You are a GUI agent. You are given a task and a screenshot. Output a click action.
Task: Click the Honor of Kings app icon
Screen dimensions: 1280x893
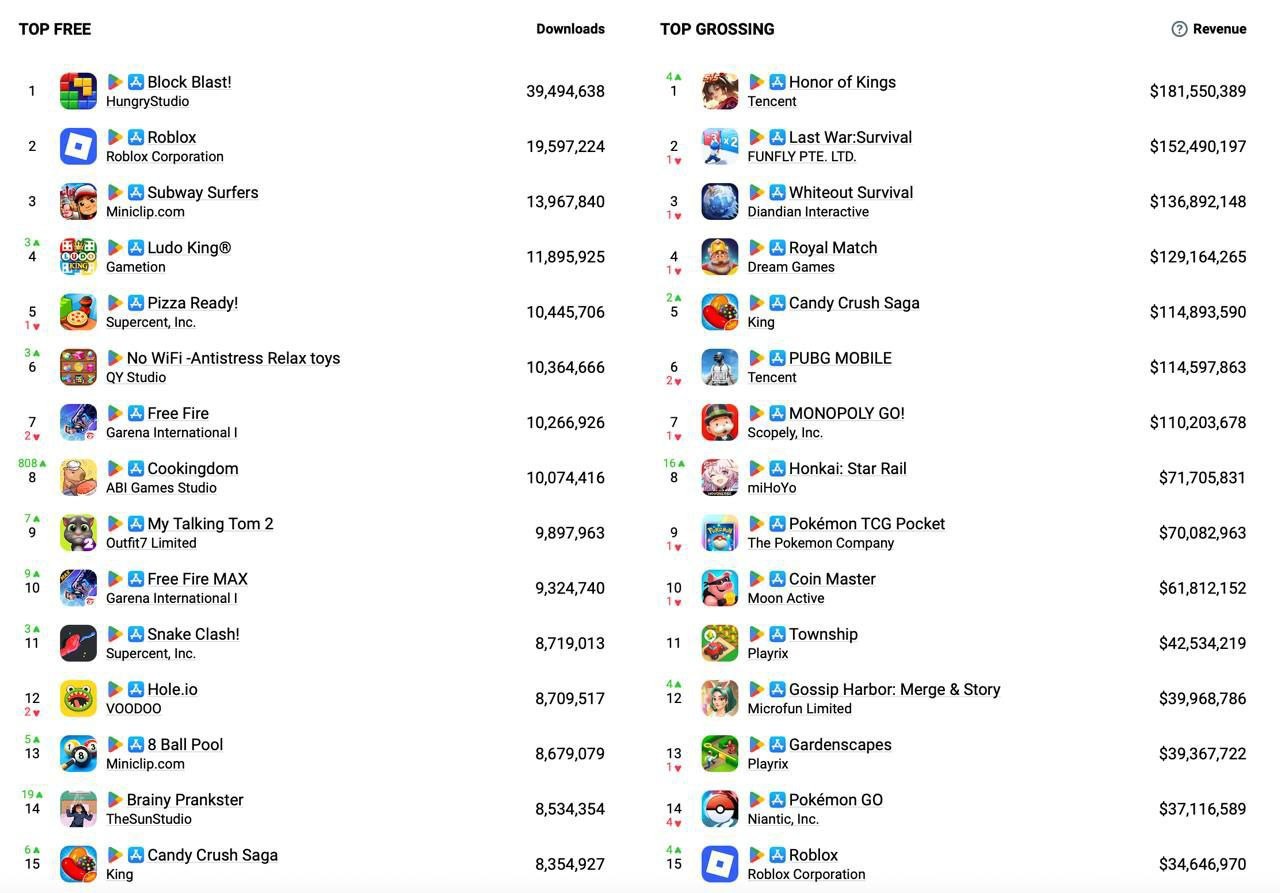pos(720,91)
